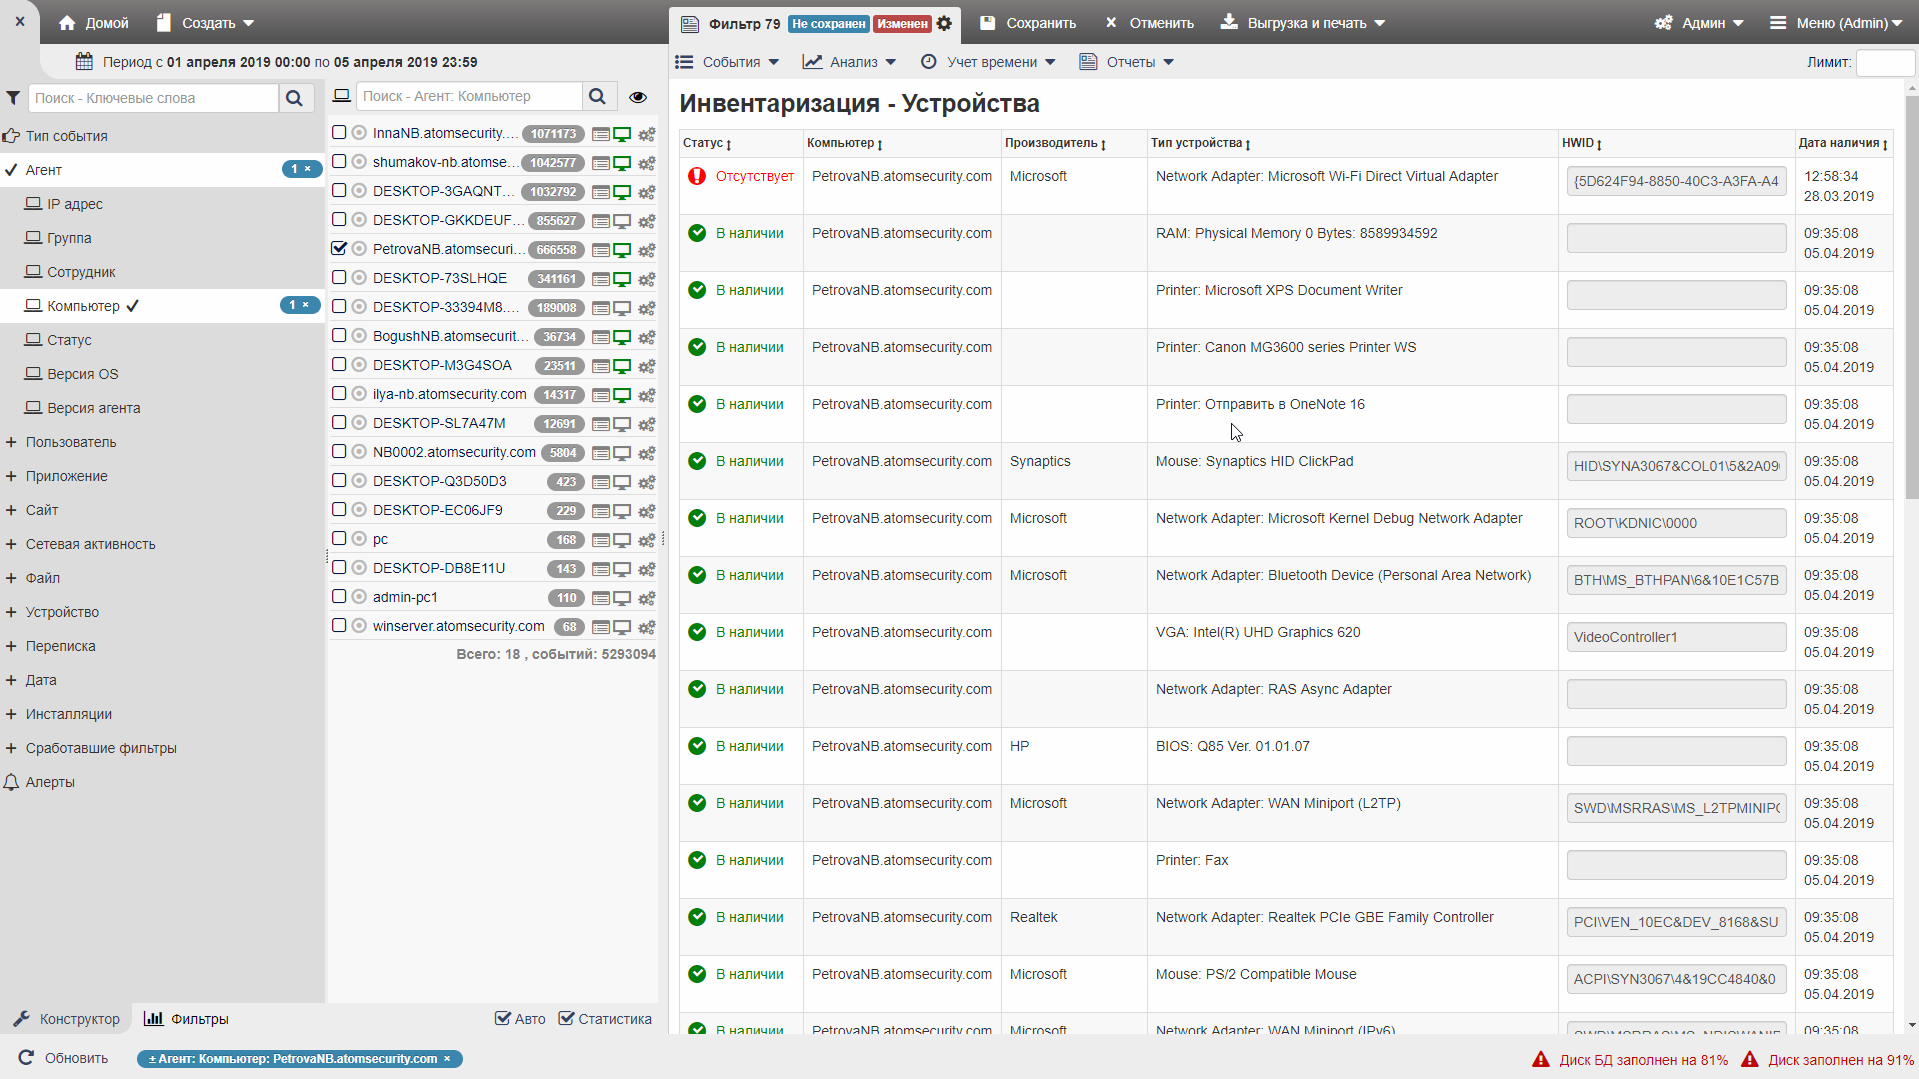Image resolution: width=1919 pixels, height=1079 pixels.
Task: Sort table by Статус column header
Action: click(x=707, y=143)
